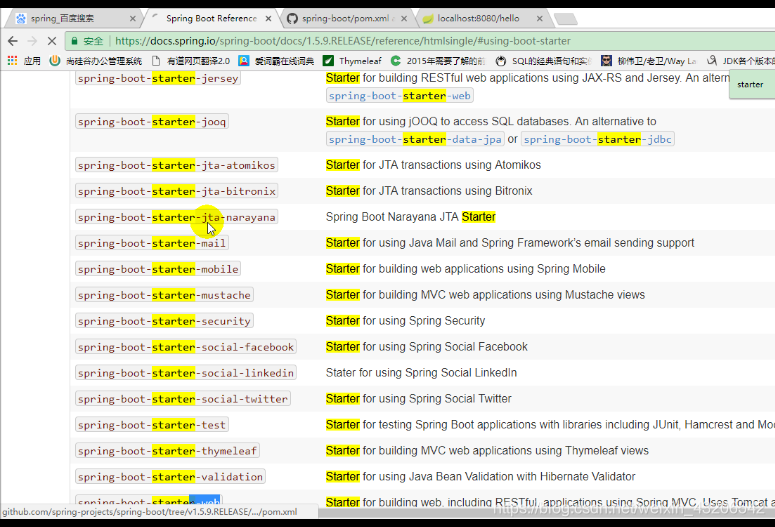Select spring-boot-starter-validation text

tap(170, 477)
